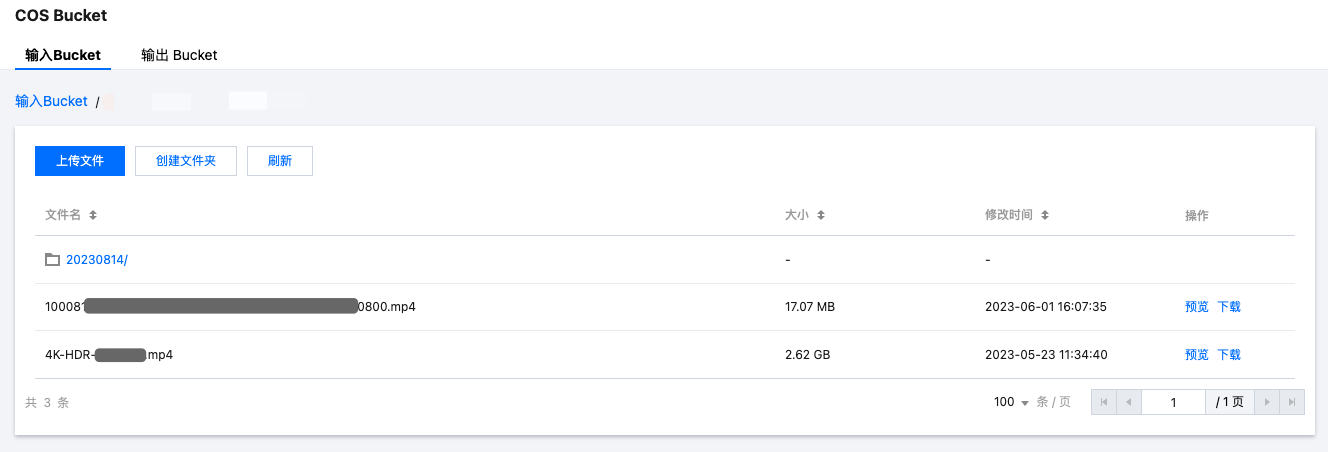Open the 100 条/页 page size dropdown
Image resolution: width=1328 pixels, height=452 pixels.
click(x=1012, y=402)
